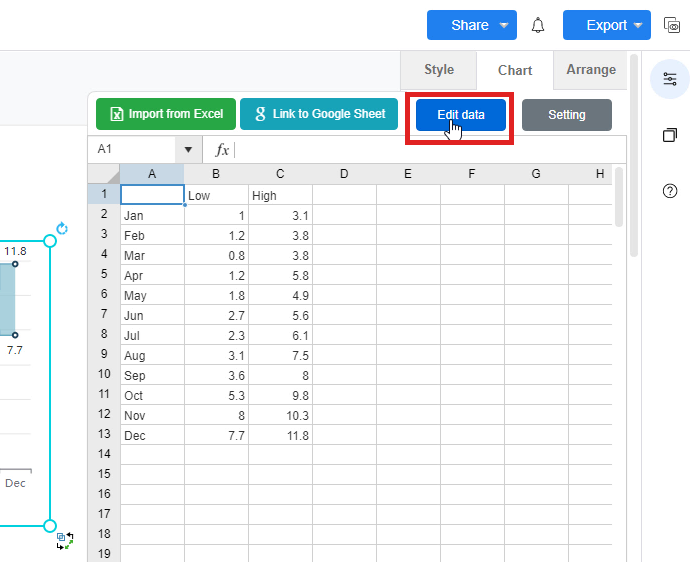This screenshot has width=690, height=562.
Task: Open the notifications bell
Action: tap(538, 25)
